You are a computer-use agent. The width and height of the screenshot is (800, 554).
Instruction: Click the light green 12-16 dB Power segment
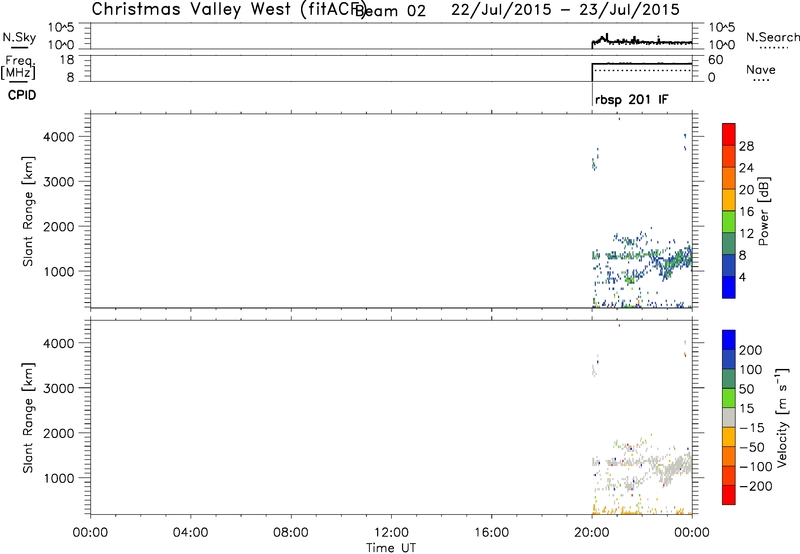click(x=729, y=222)
